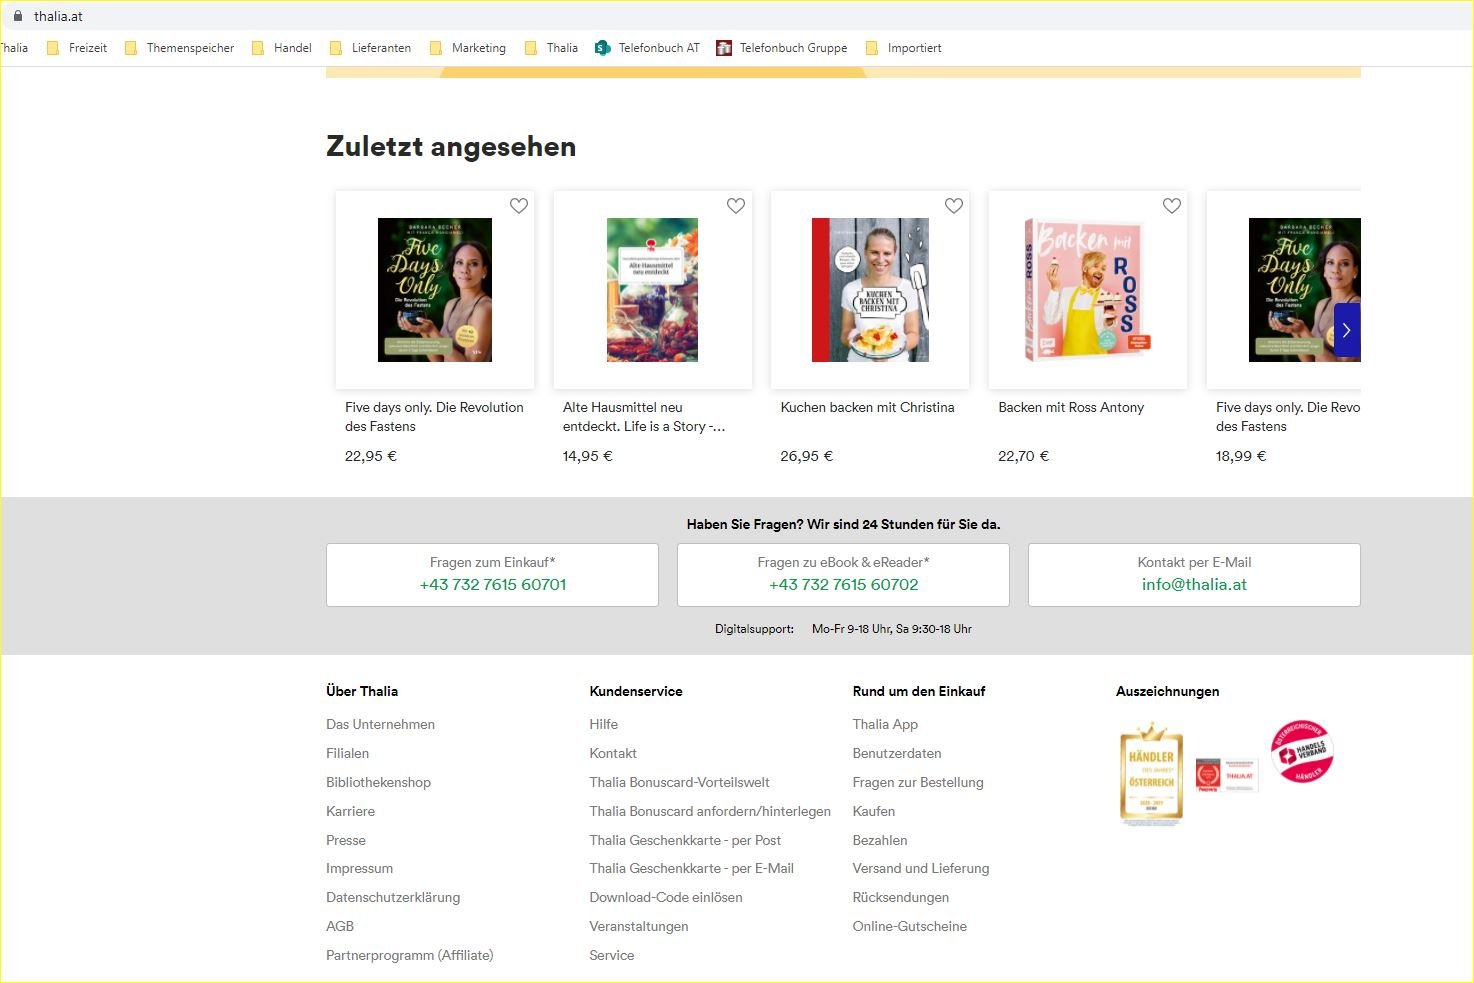Open the Marketing bookmarks folder
Viewport: 1474px width, 983px height.
[478, 47]
